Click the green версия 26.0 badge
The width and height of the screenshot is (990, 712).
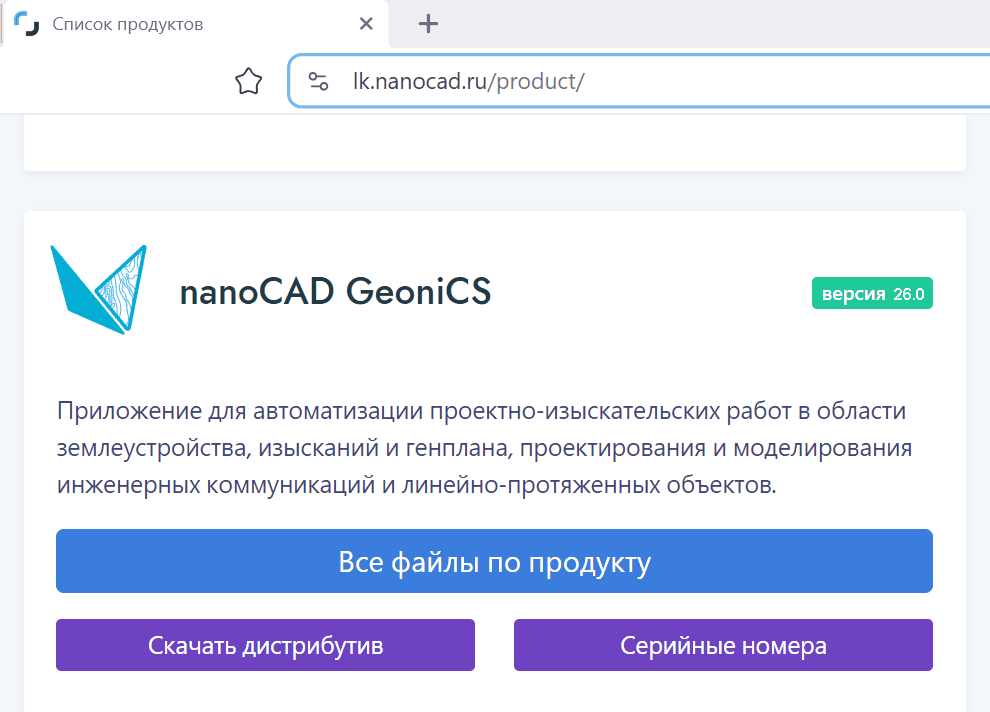tap(872, 294)
